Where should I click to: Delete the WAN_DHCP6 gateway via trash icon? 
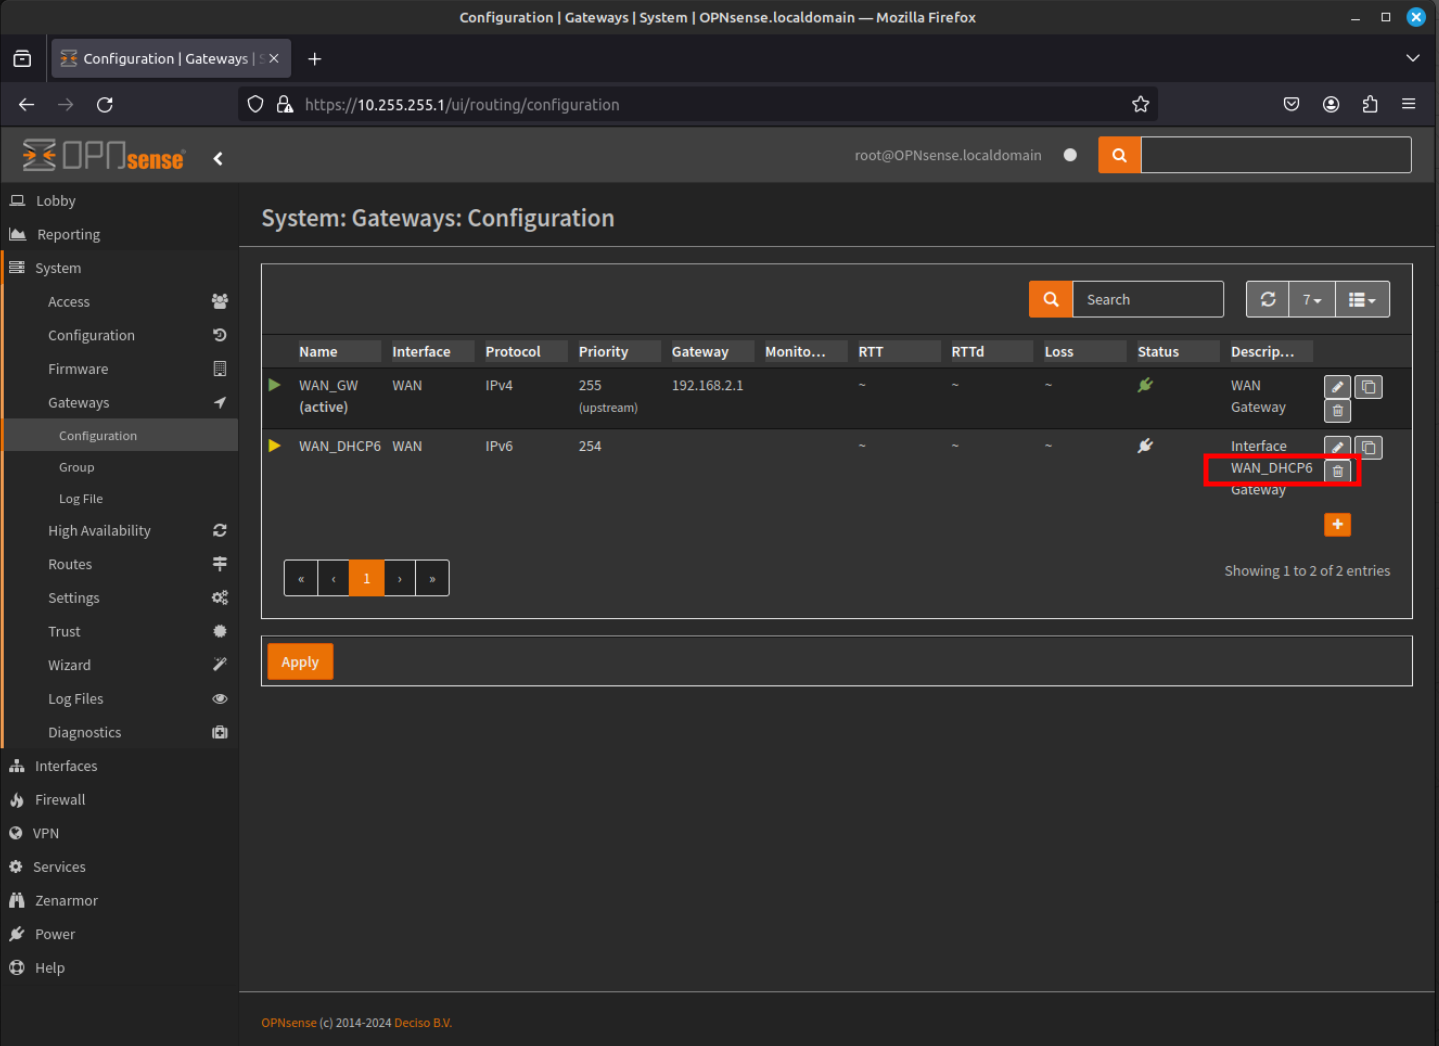pyautogui.click(x=1337, y=471)
